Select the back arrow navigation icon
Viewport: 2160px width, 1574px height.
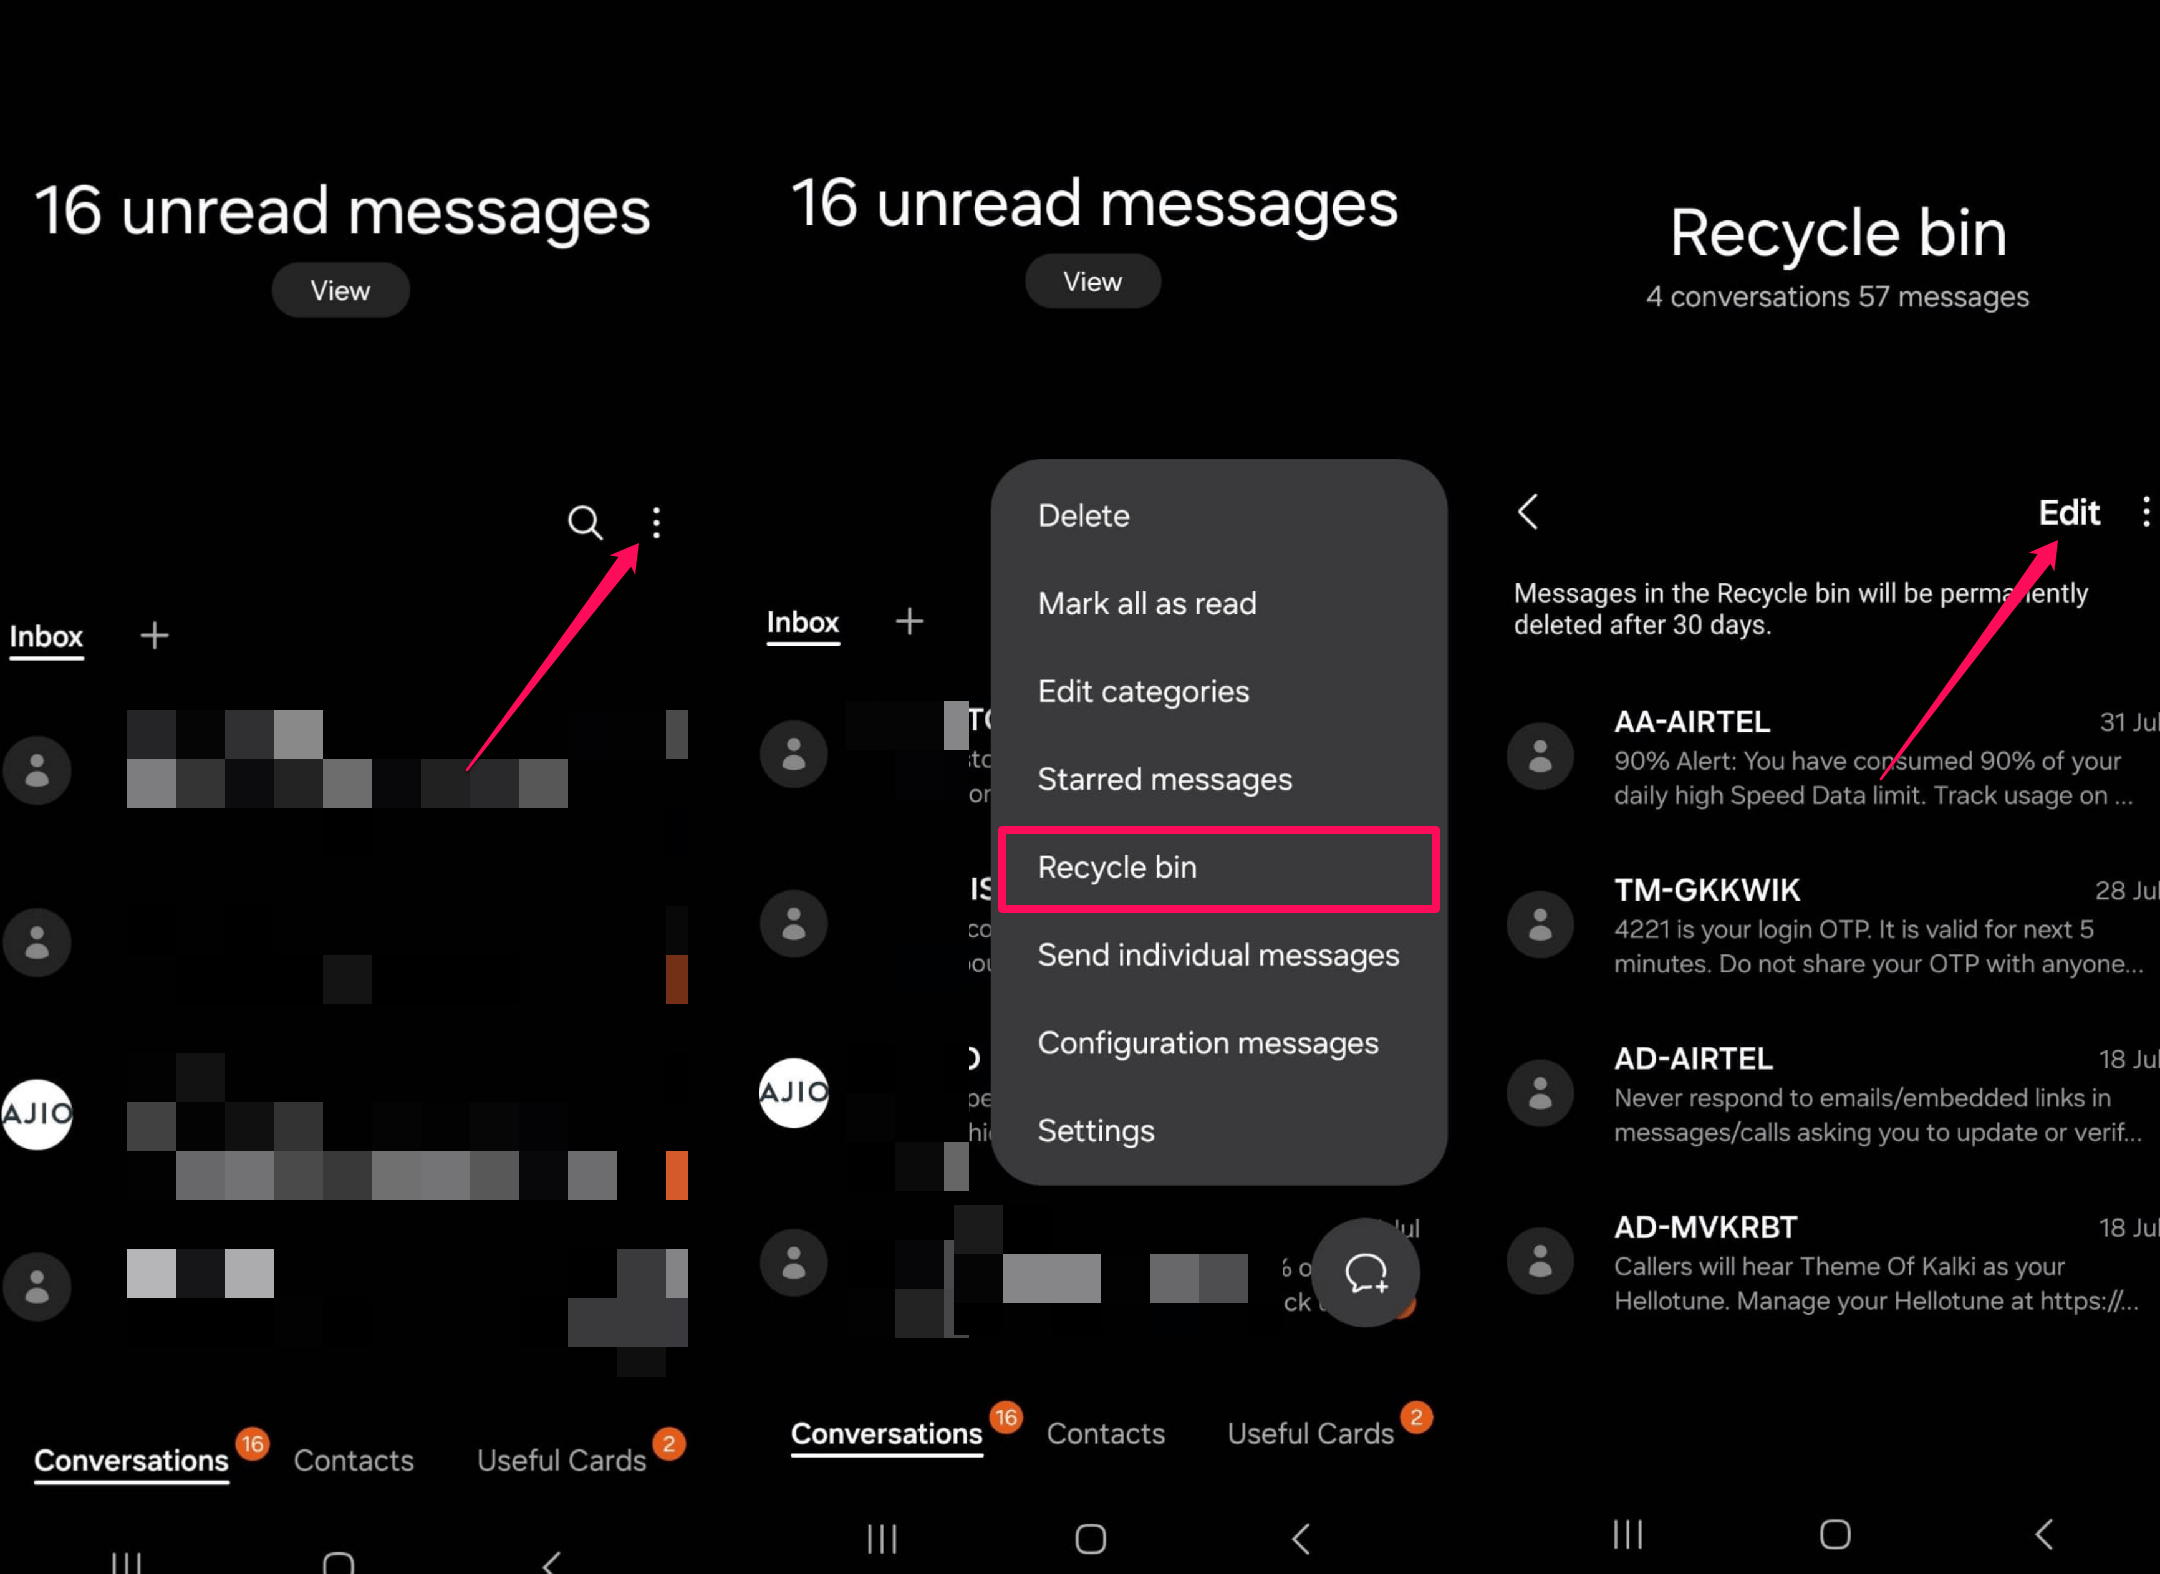1529,513
